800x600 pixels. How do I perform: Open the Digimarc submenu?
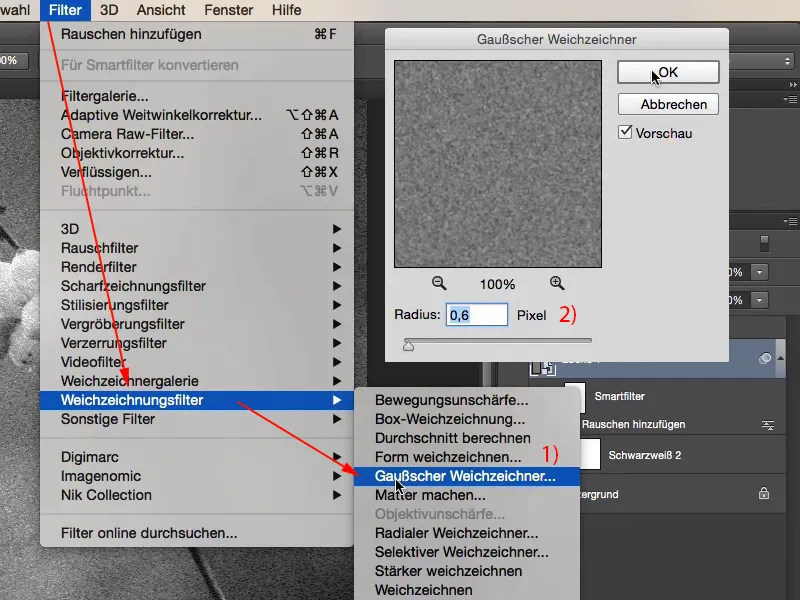point(196,457)
